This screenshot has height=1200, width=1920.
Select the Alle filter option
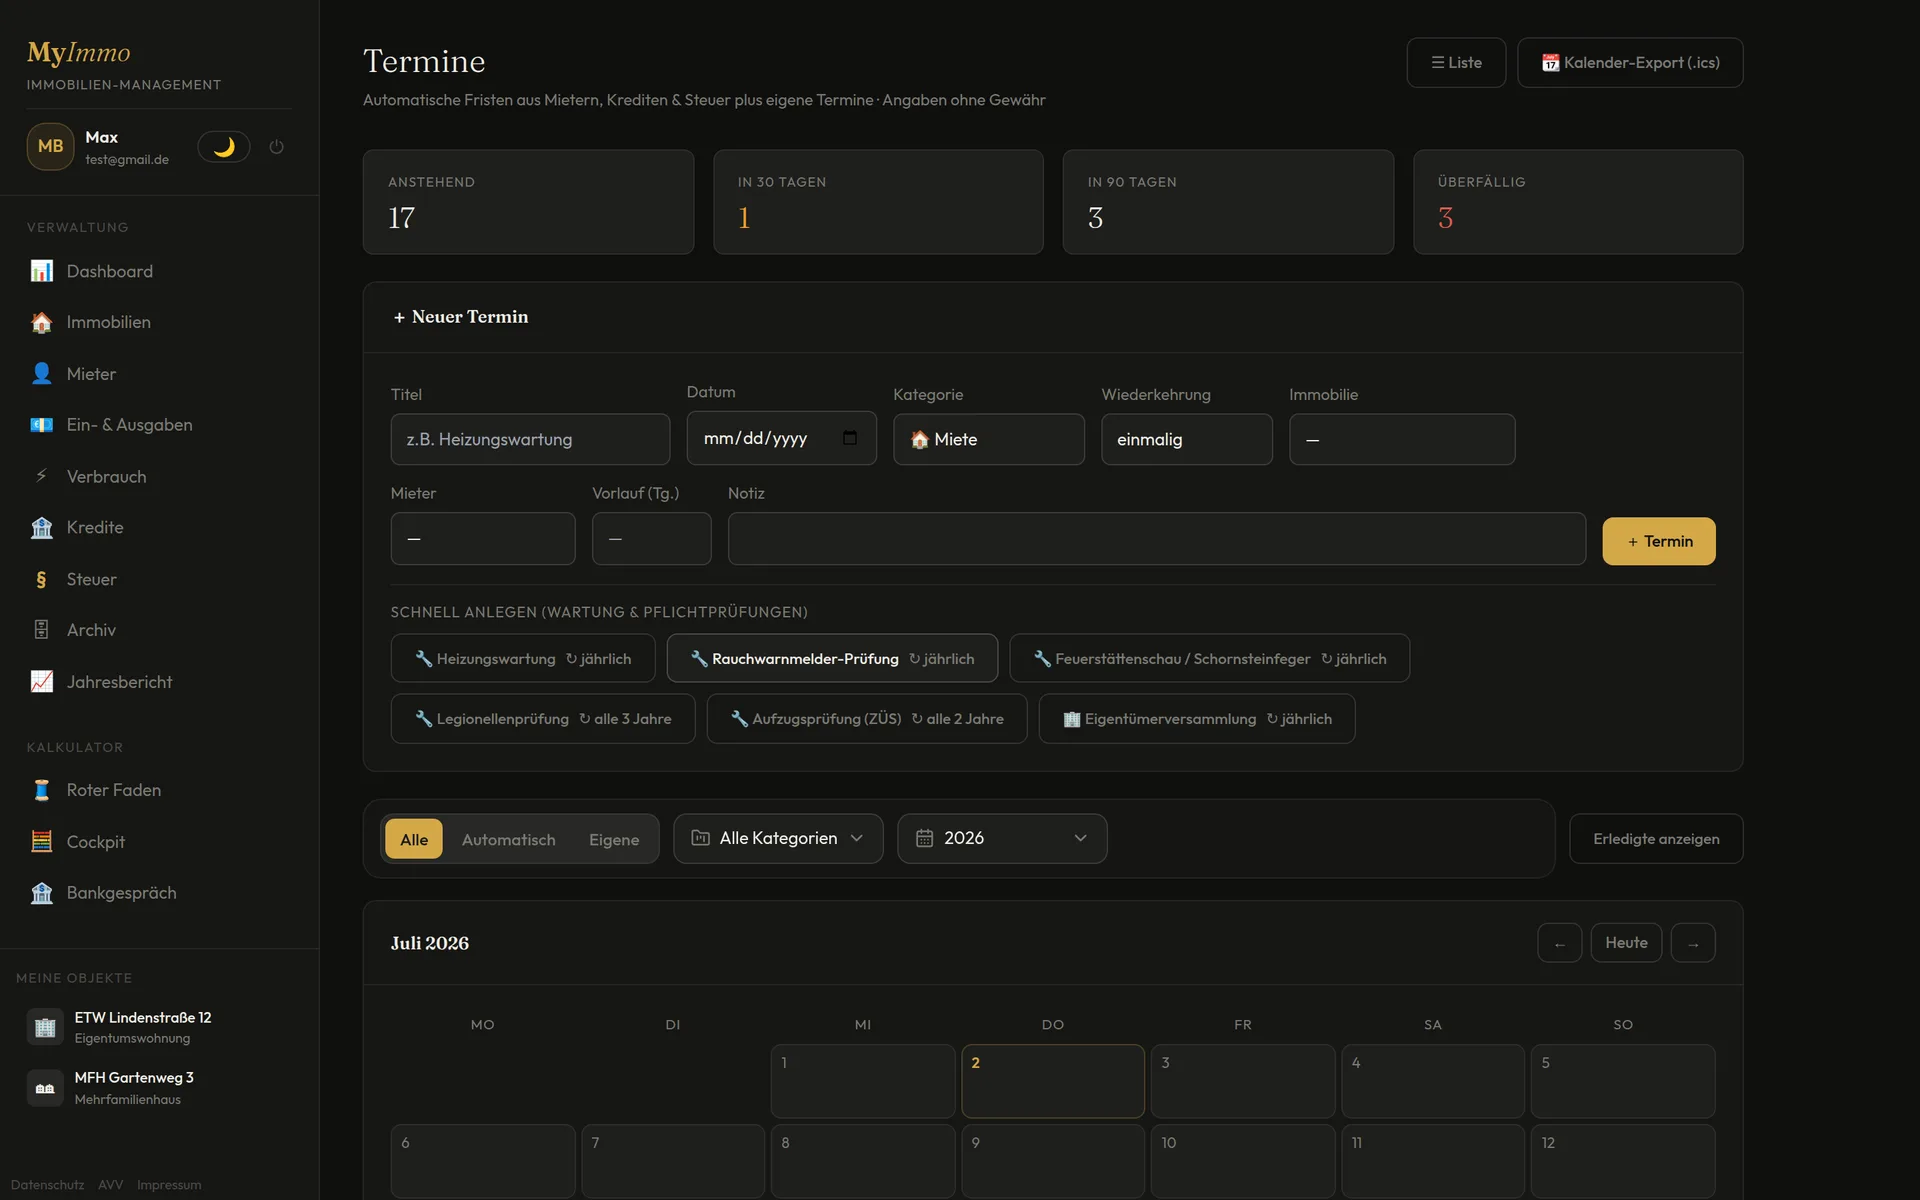(x=414, y=839)
